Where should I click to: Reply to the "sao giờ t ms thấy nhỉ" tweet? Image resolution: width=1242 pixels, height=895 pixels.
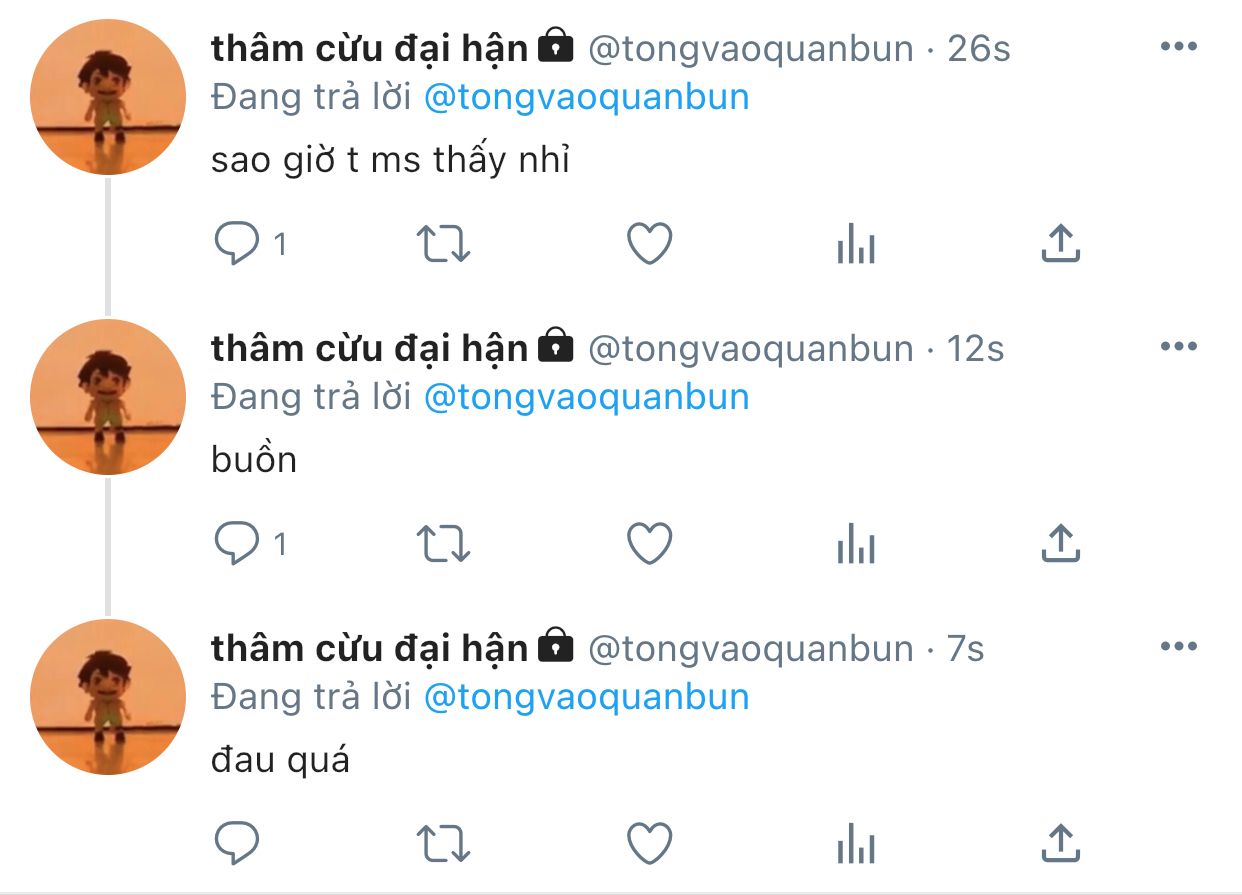(x=238, y=244)
